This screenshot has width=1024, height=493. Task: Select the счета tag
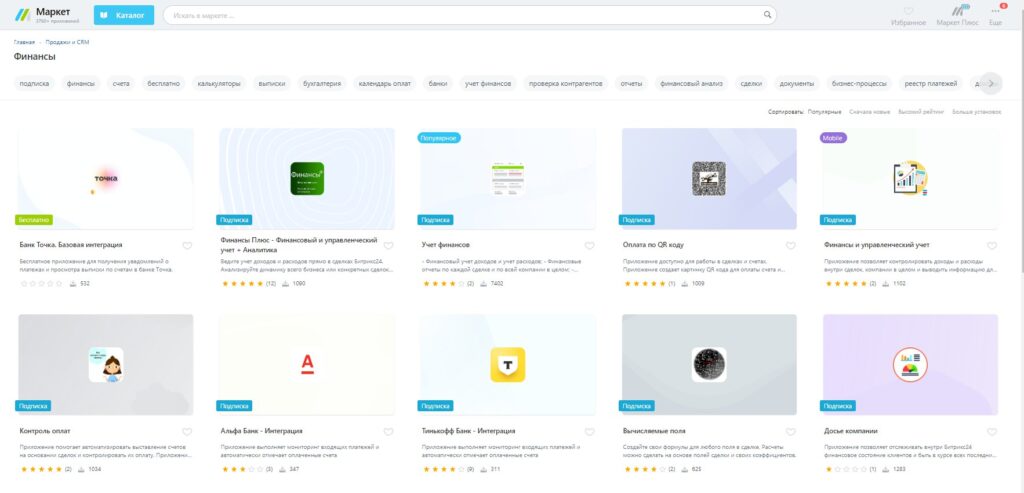121,84
